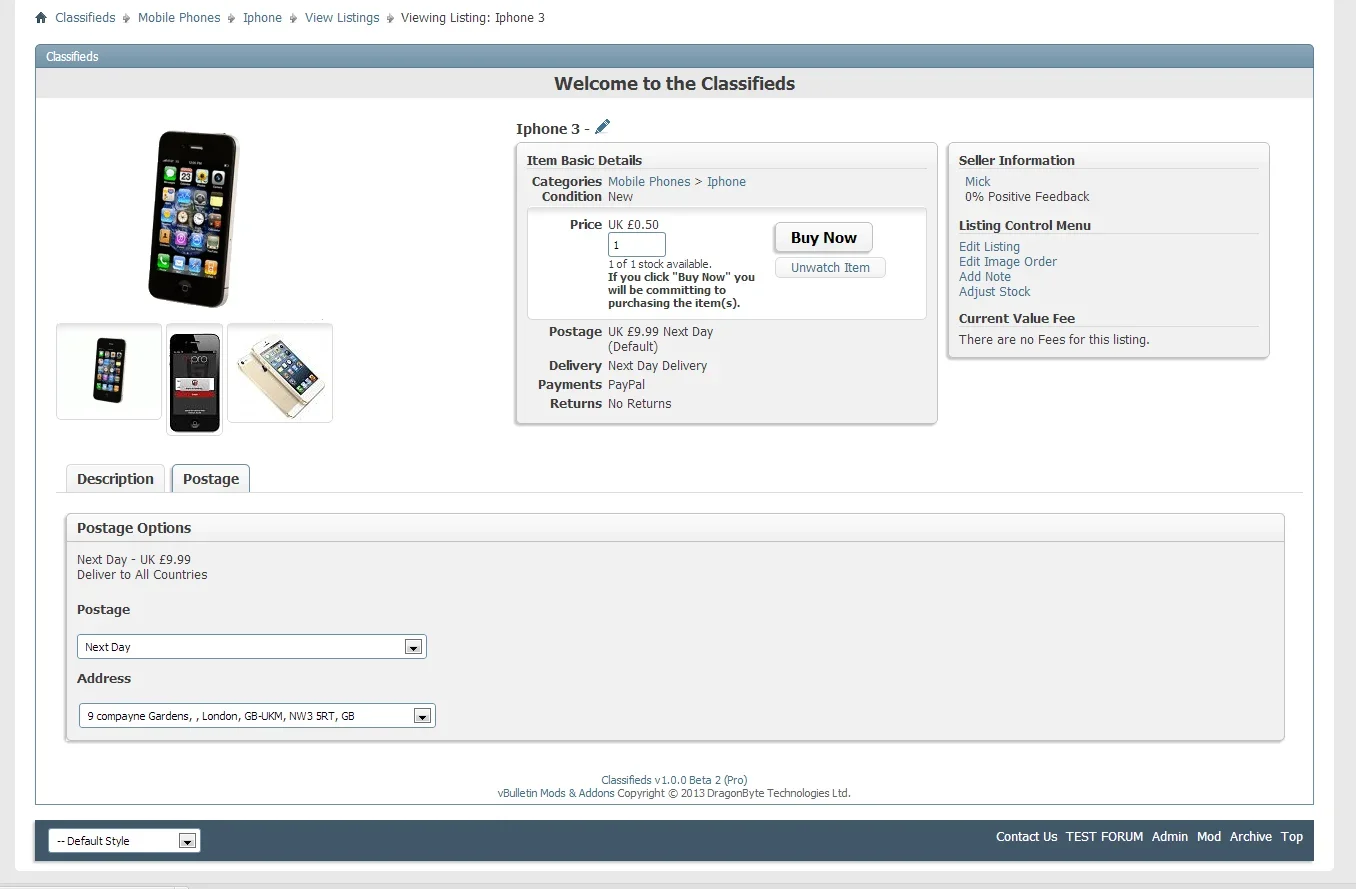Click the Add Note link
The width and height of the screenshot is (1370, 889).
click(x=985, y=277)
